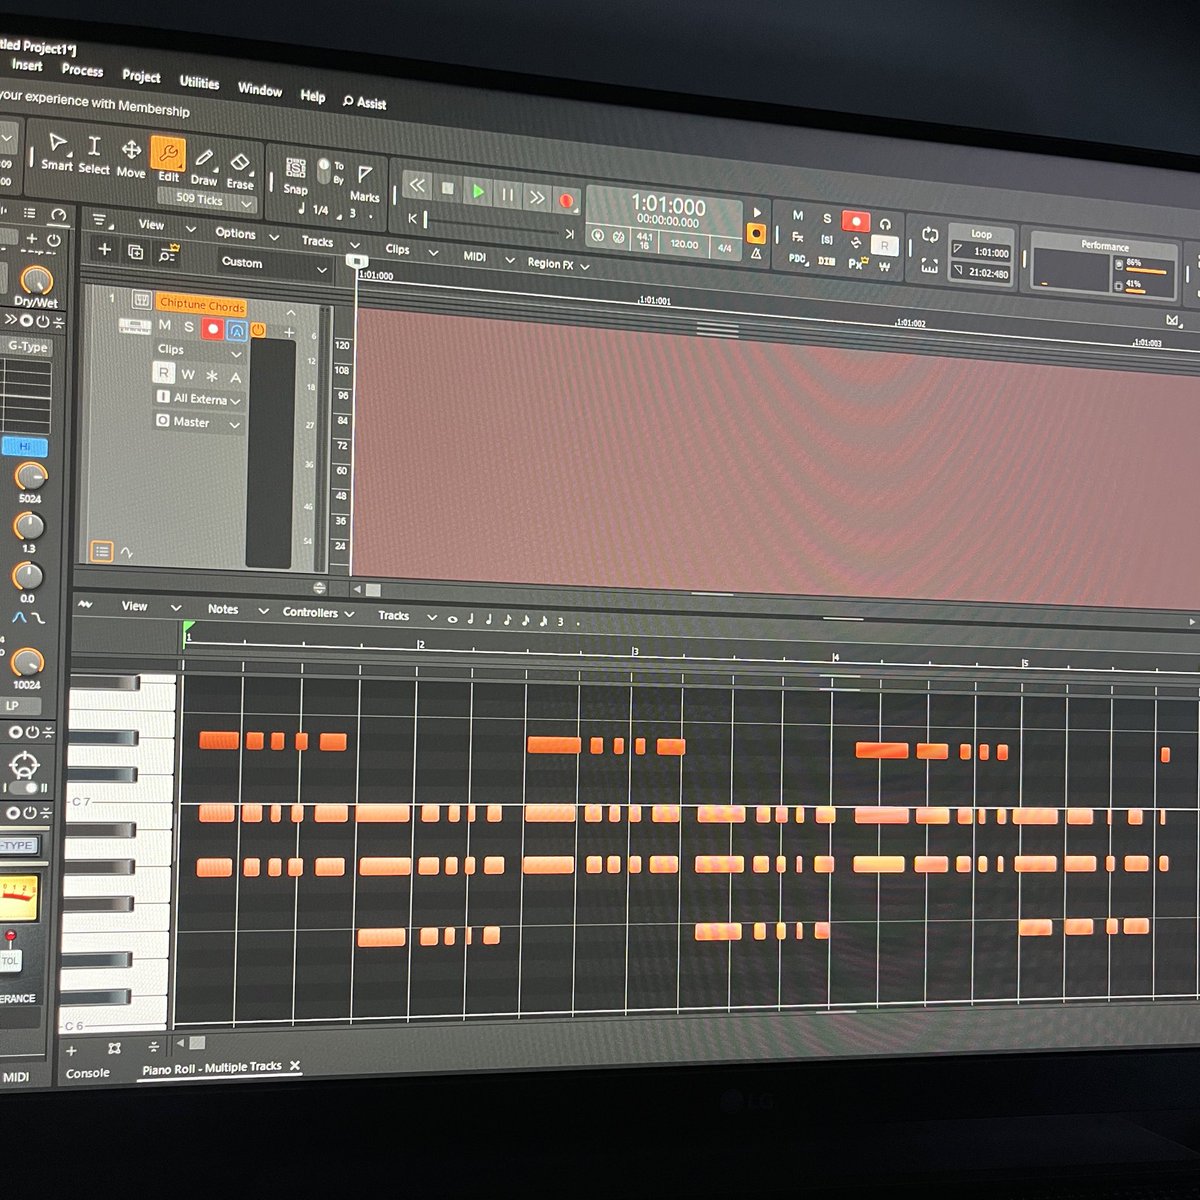Switch to the Console tab

tap(87, 1073)
